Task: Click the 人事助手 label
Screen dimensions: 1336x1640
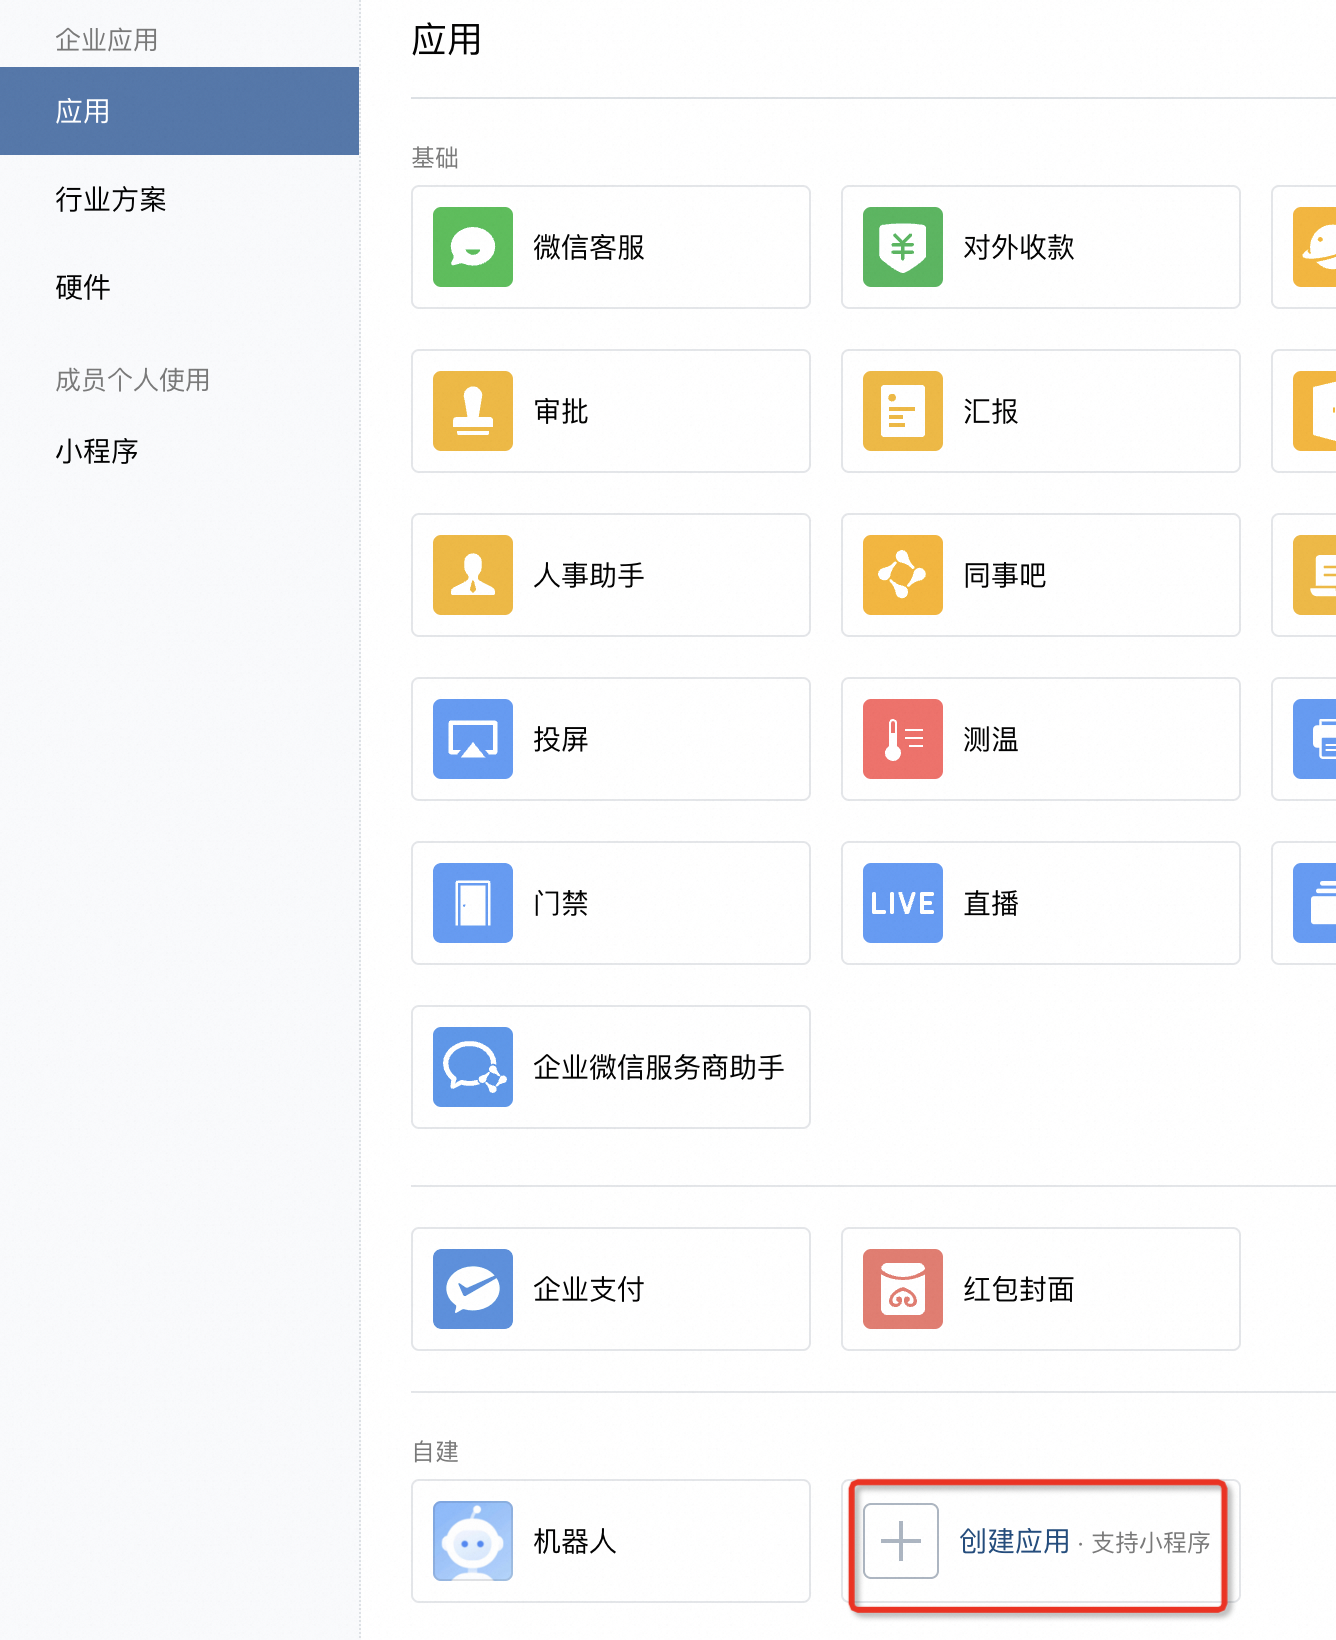Action: pos(589,575)
